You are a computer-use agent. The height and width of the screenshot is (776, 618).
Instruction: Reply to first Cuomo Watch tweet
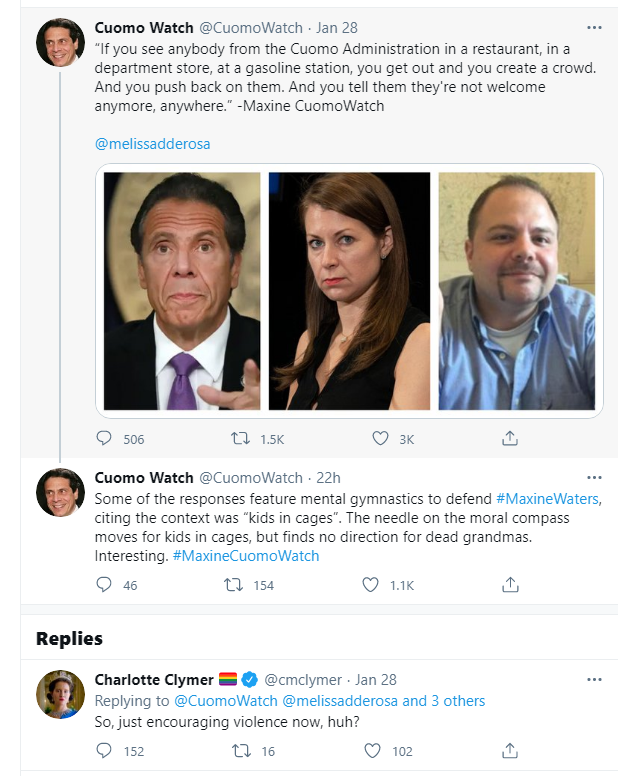coord(104,439)
